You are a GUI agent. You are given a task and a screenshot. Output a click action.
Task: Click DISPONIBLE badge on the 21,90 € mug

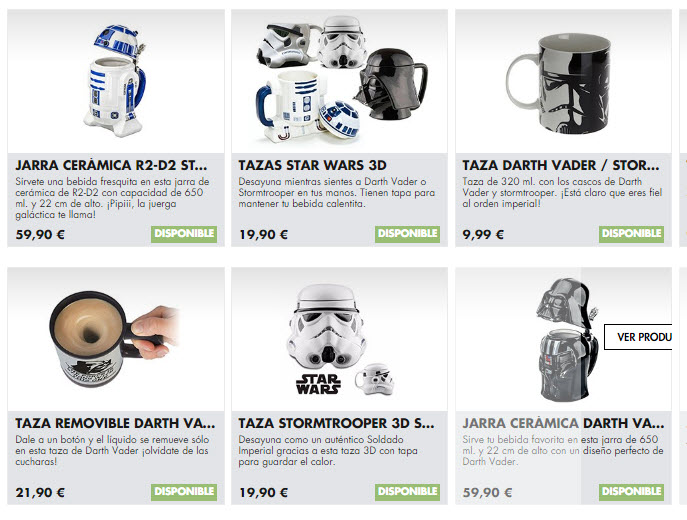click(x=184, y=492)
